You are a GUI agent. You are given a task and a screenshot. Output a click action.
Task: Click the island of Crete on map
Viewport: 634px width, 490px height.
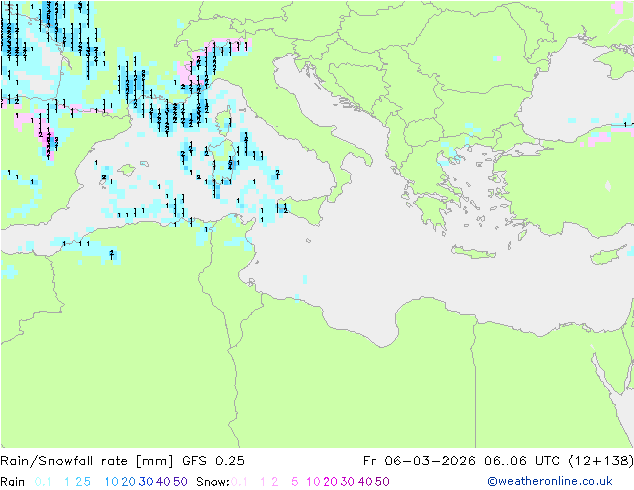click(472, 252)
